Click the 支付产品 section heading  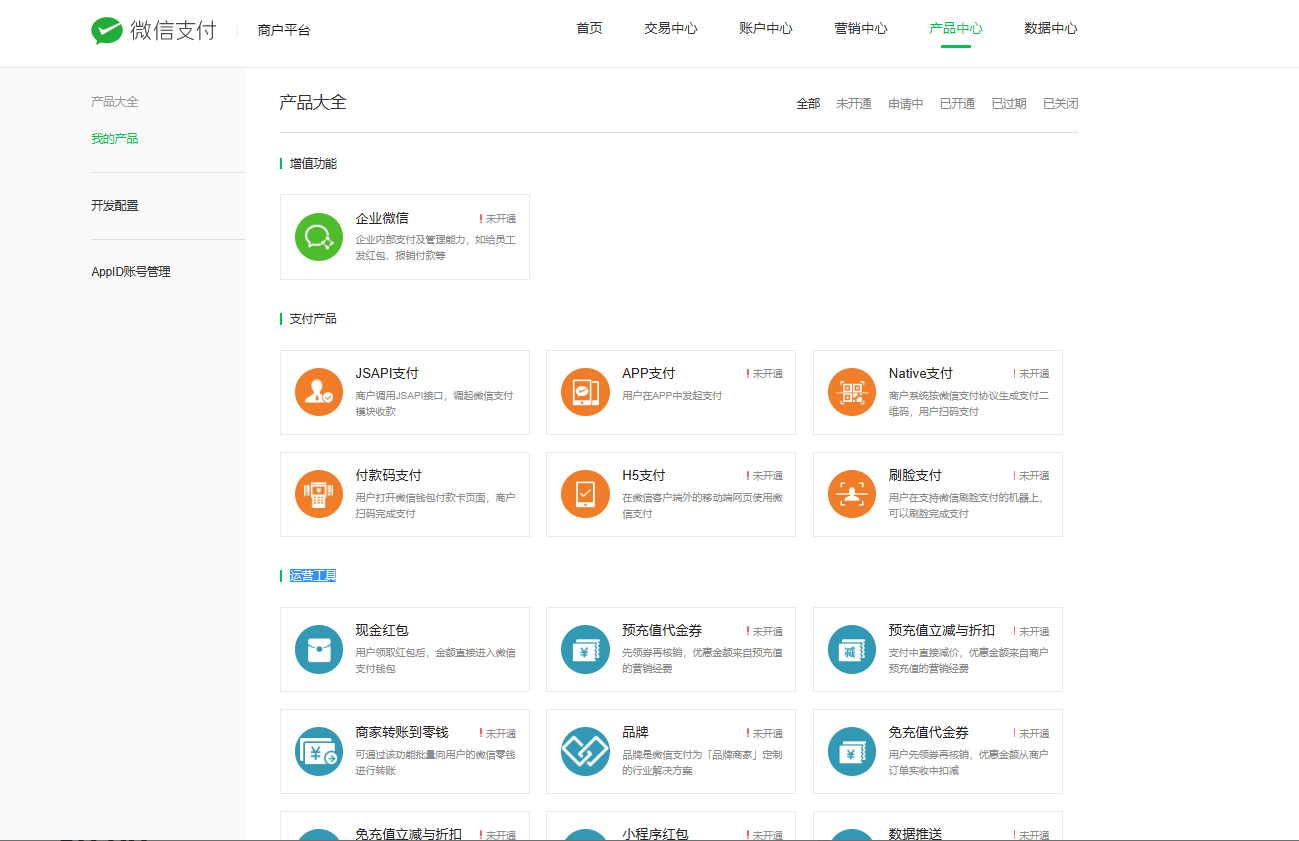click(313, 318)
